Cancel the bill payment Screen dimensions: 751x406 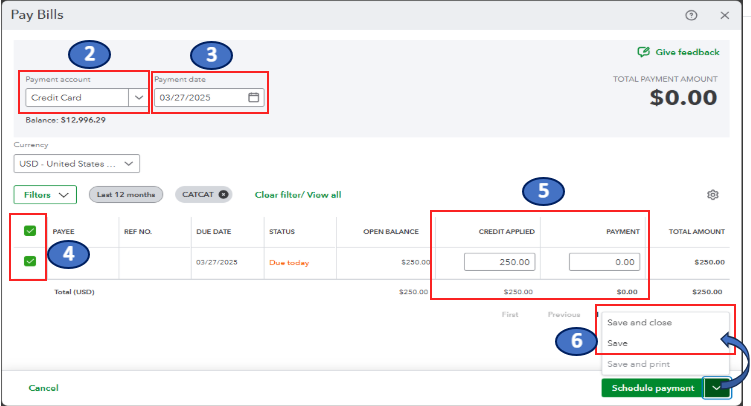(44, 388)
